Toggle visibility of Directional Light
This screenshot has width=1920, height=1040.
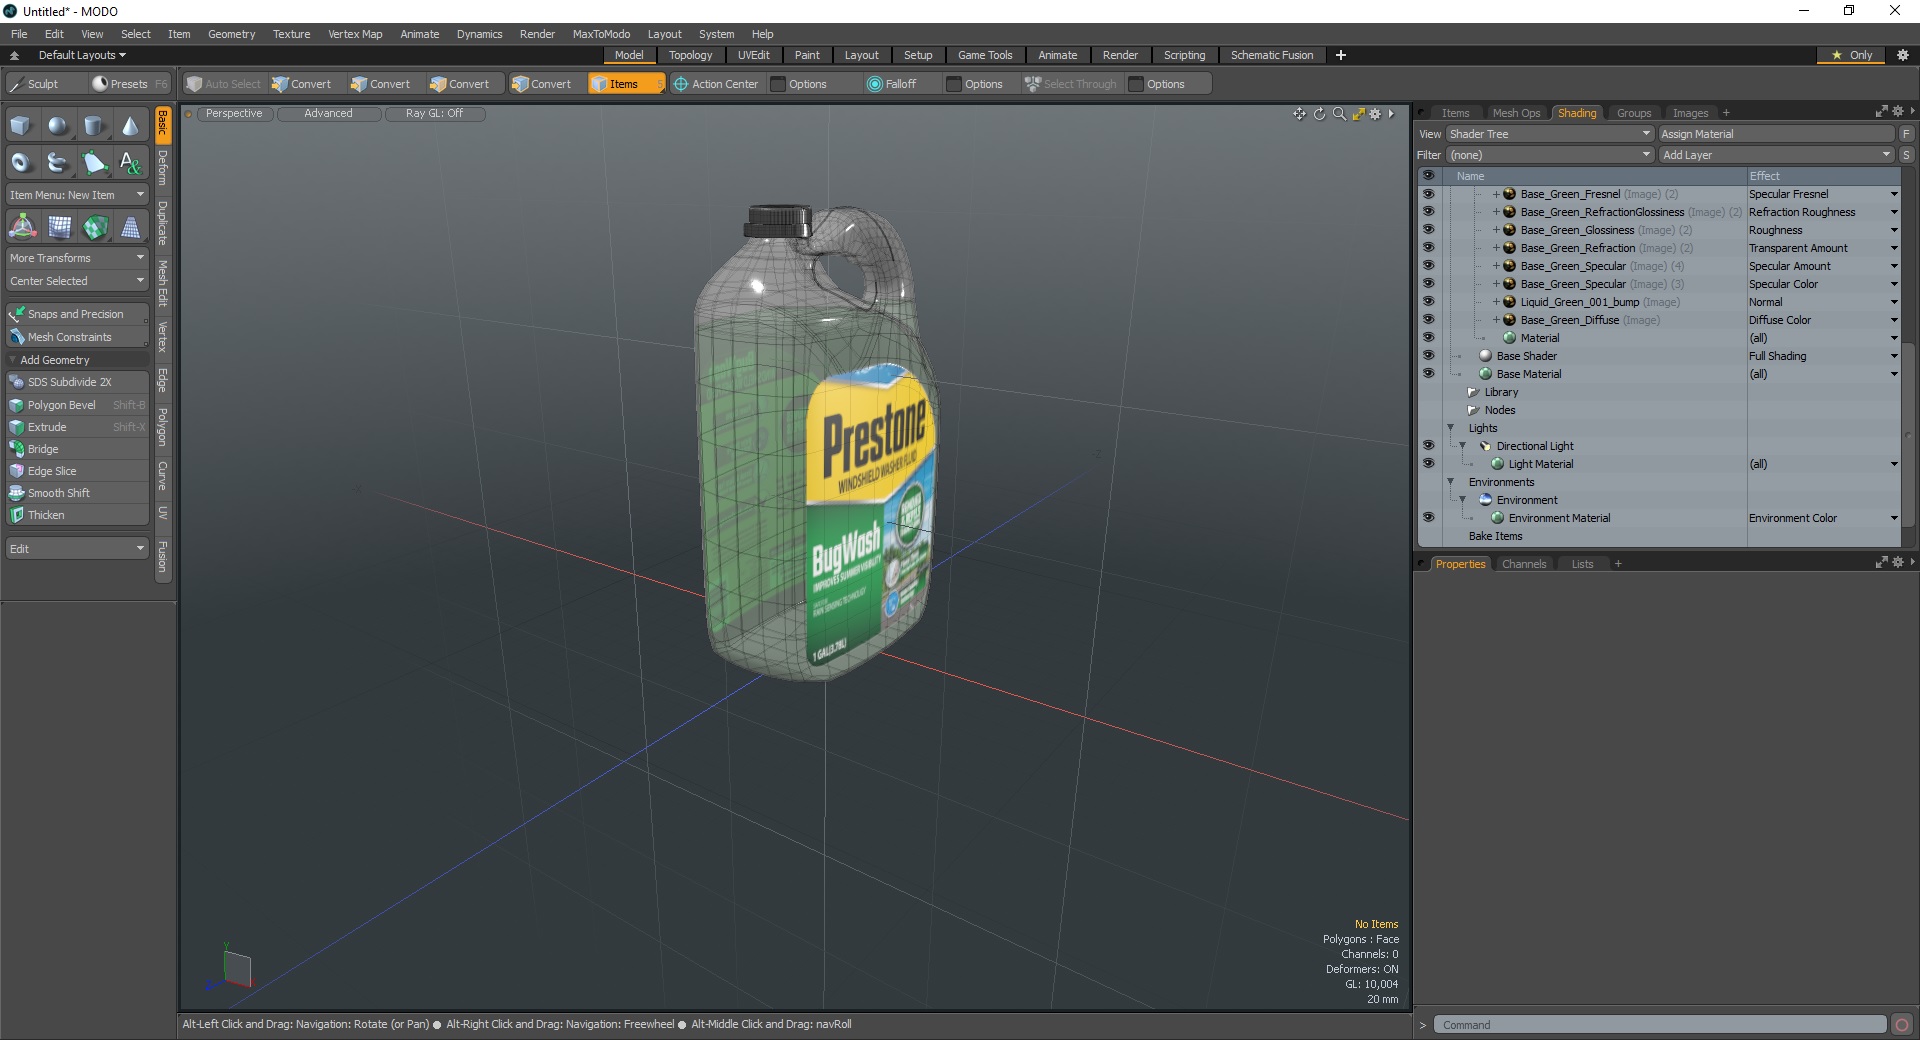pos(1428,446)
